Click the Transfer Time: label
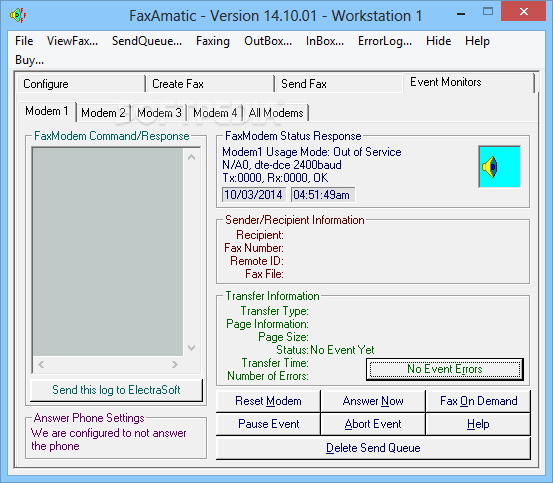553x483 pixels. 275,363
